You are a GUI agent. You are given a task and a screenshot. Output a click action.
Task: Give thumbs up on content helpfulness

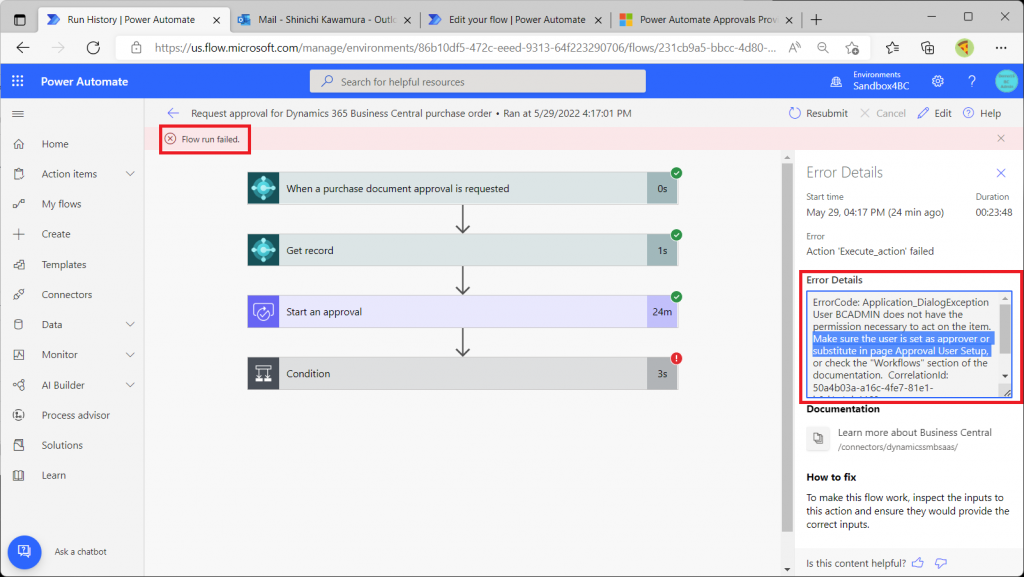pyautogui.click(x=918, y=563)
